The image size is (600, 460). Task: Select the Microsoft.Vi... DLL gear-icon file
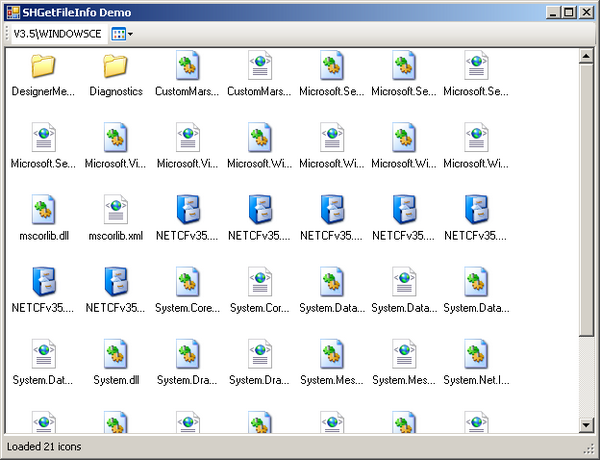[x=116, y=147]
